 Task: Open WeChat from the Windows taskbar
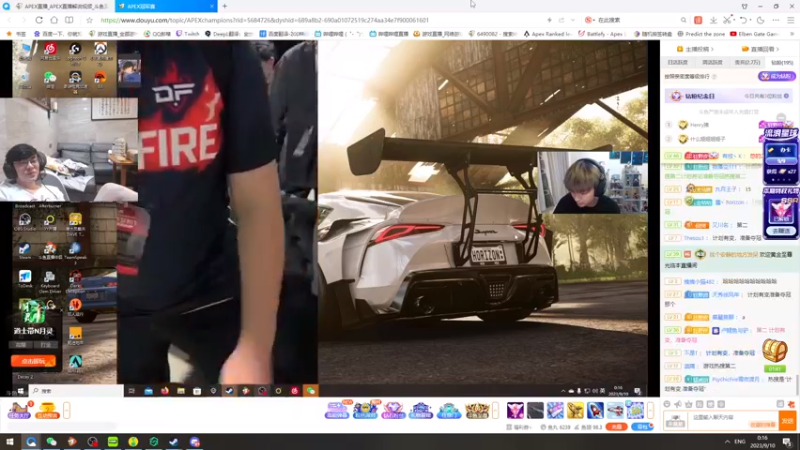[x=51, y=442]
